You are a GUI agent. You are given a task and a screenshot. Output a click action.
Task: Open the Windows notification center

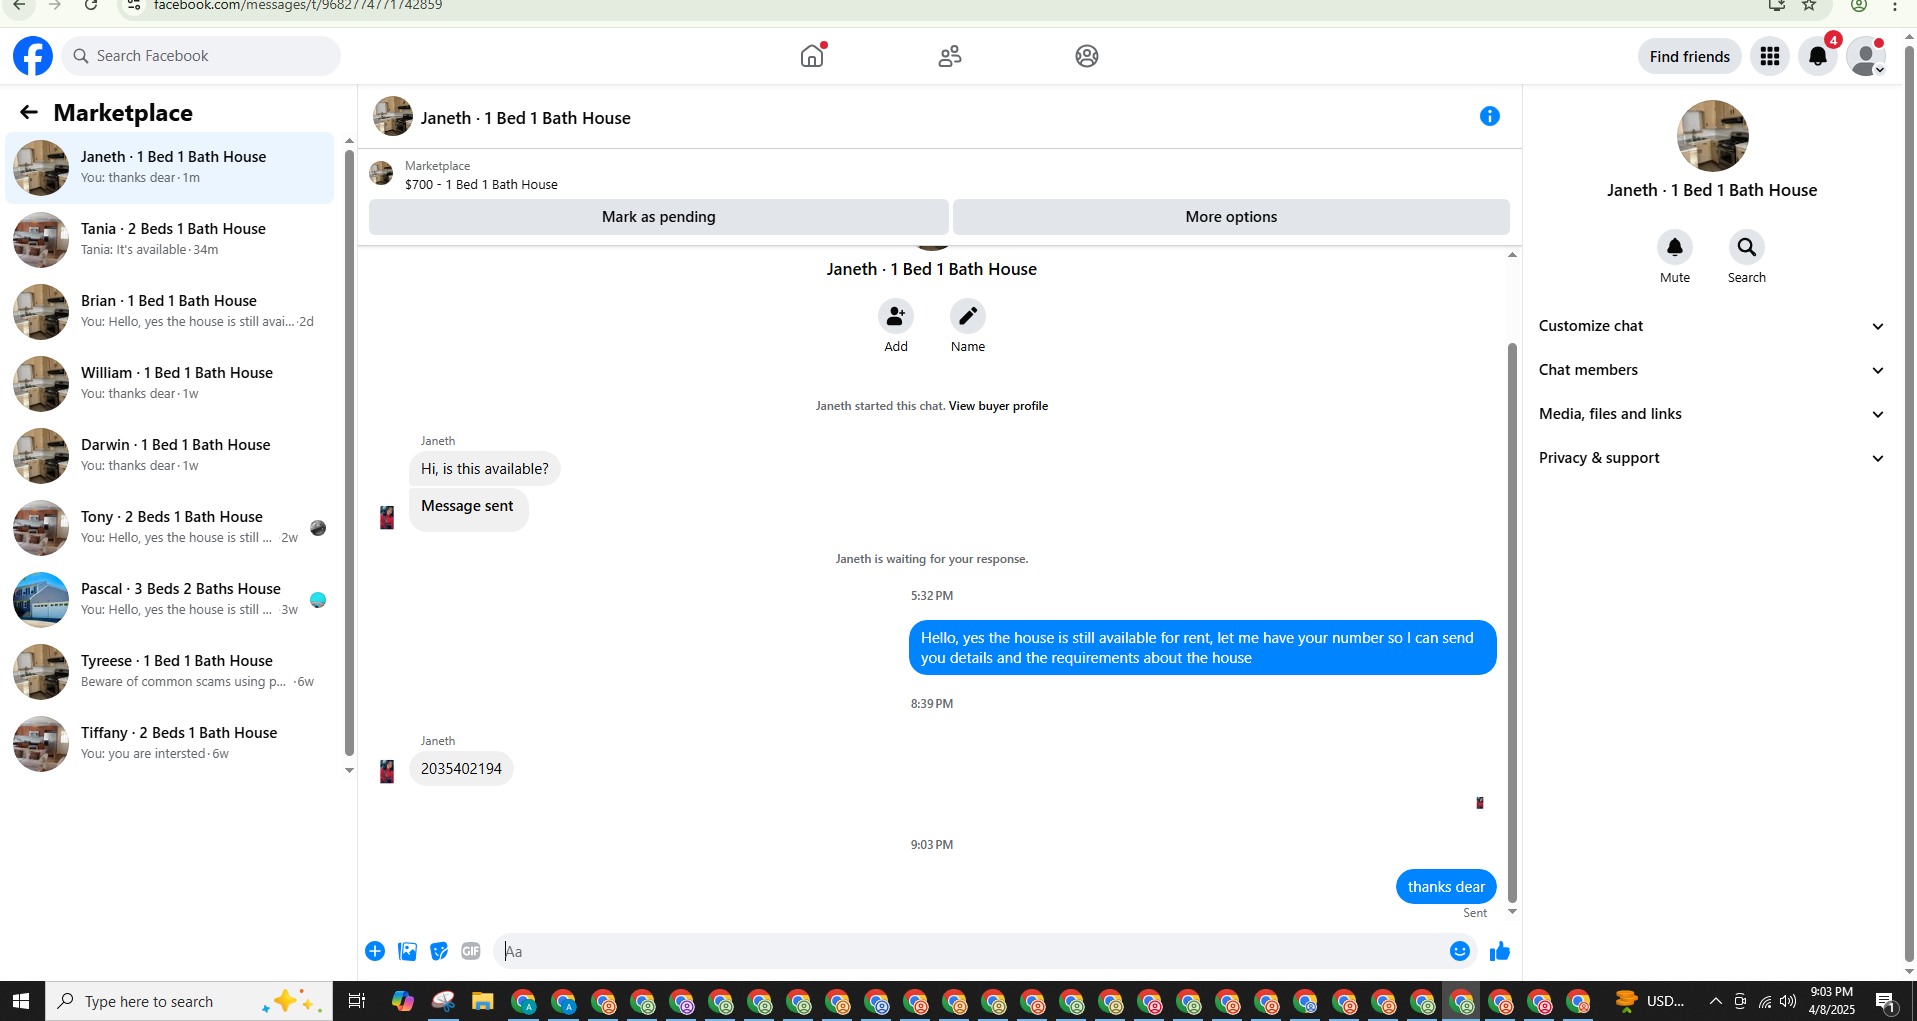pos(1886,1001)
